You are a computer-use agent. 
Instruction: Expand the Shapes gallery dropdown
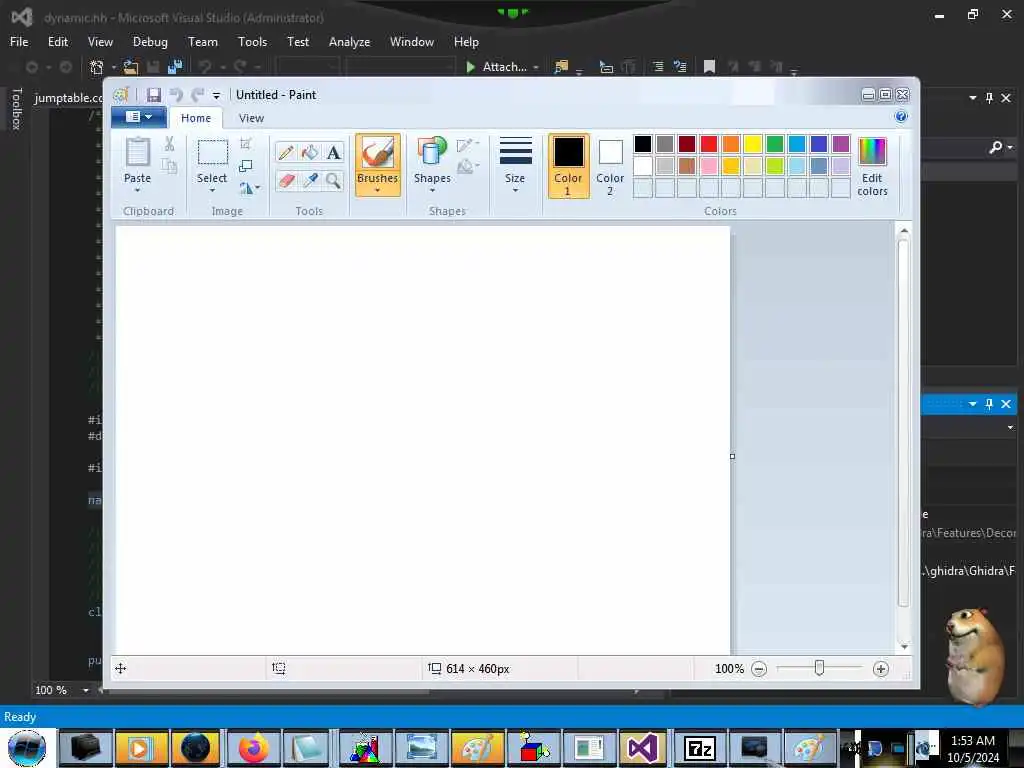pos(432,191)
